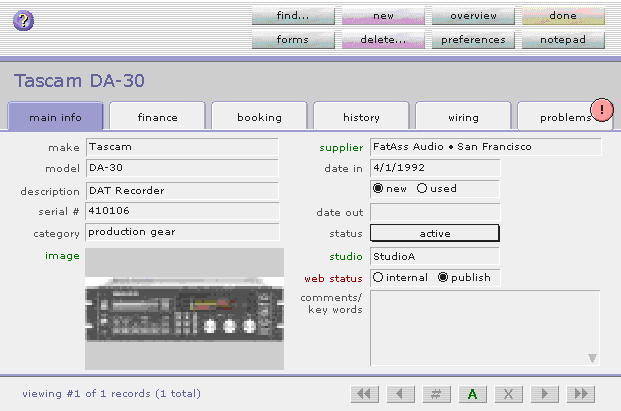Click the green studio label
Screen dimensions: 621x411
(x=346, y=257)
